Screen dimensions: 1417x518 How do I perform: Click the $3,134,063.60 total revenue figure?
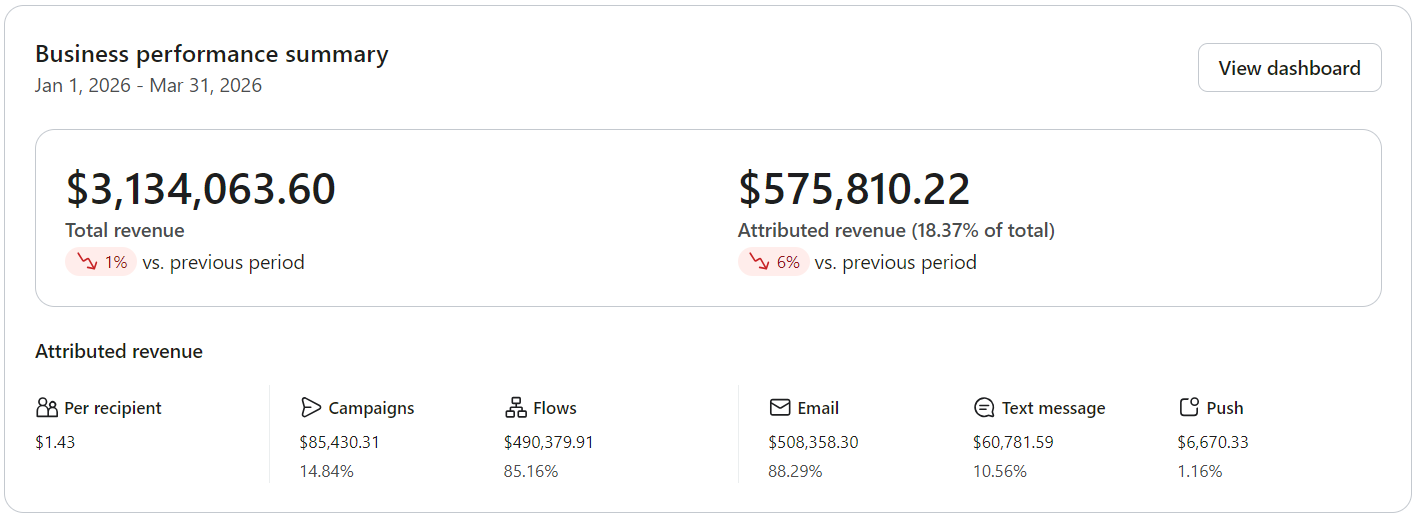(201, 189)
